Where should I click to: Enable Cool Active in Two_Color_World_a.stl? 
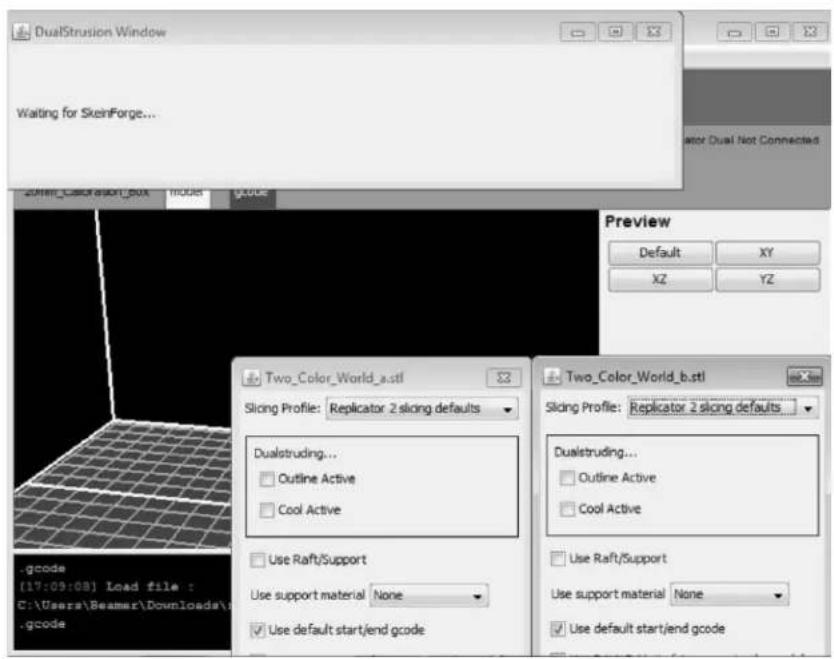point(267,511)
